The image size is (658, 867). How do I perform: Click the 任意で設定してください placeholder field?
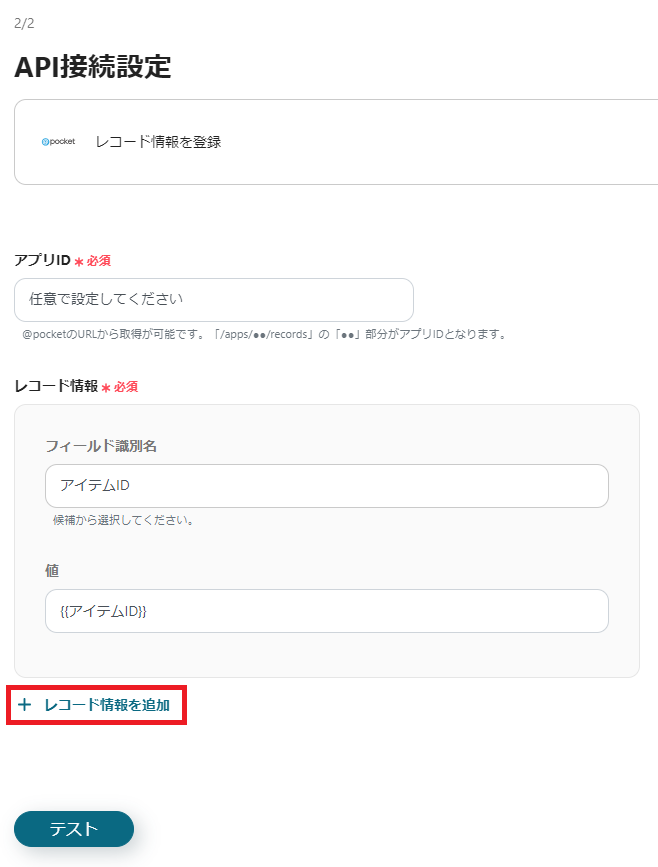pyautogui.click(x=213, y=300)
